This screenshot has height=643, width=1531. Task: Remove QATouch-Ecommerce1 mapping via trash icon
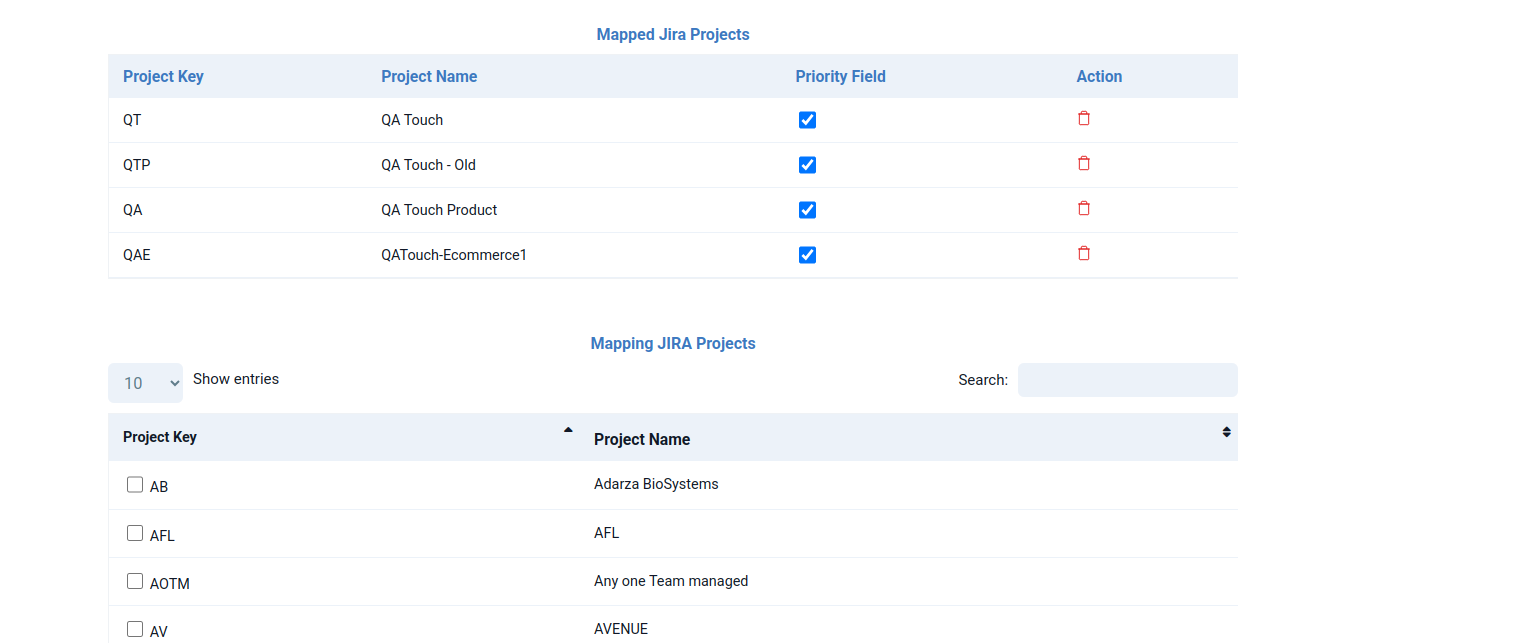pyautogui.click(x=1083, y=254)
